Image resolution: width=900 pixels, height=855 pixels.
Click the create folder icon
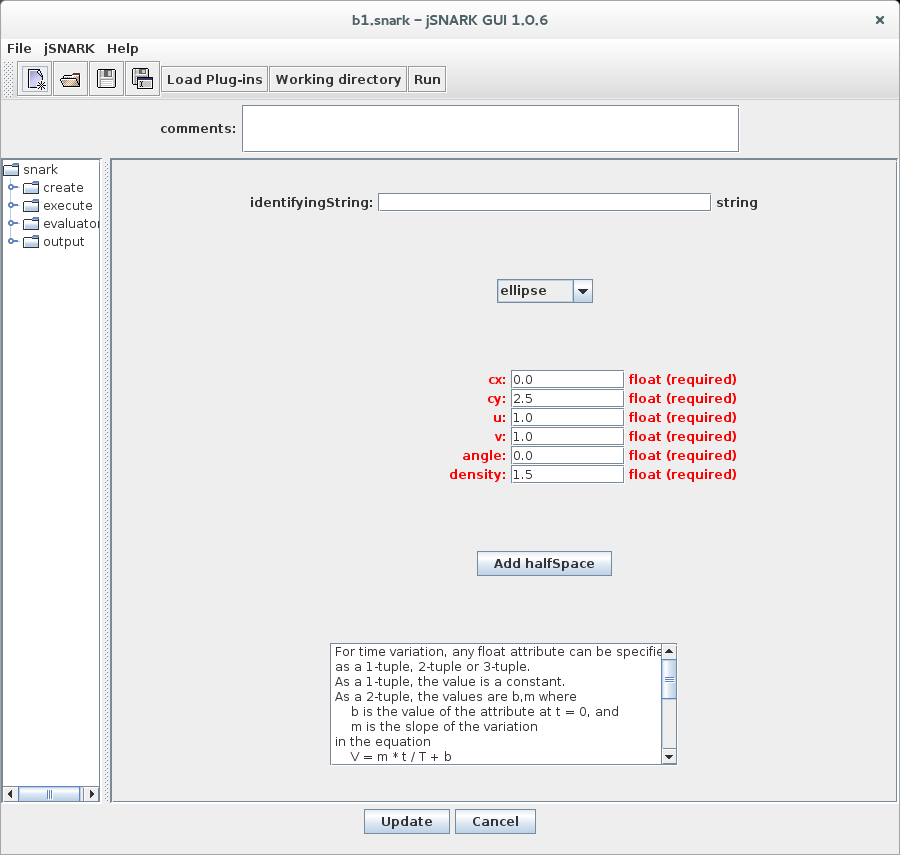[x=31, y=188]
